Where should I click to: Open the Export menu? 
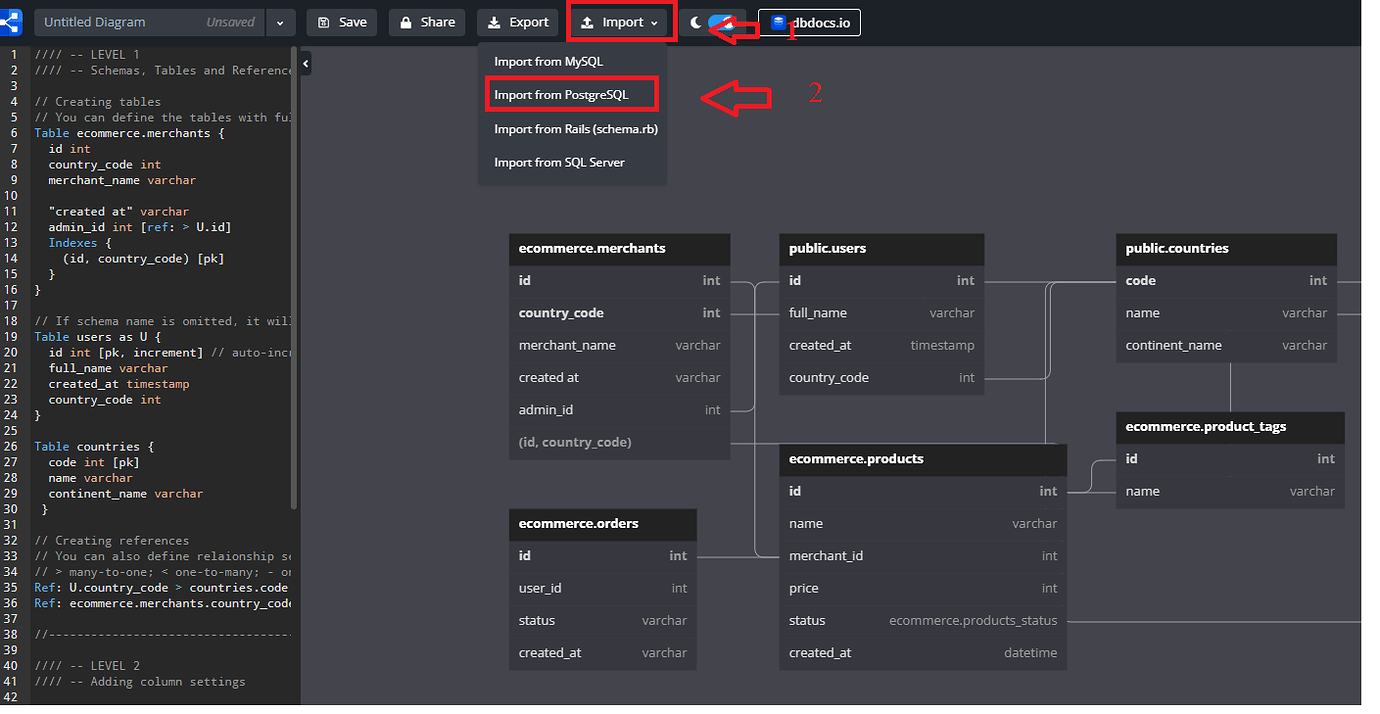pyautogui.click(x=518, y=22)
